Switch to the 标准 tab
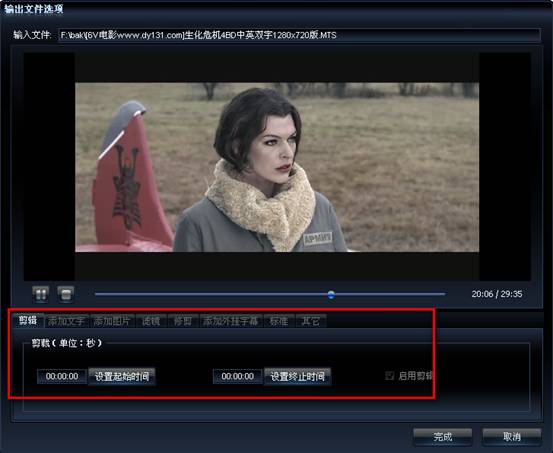553x453 pixels. click(x=279, y=321)
